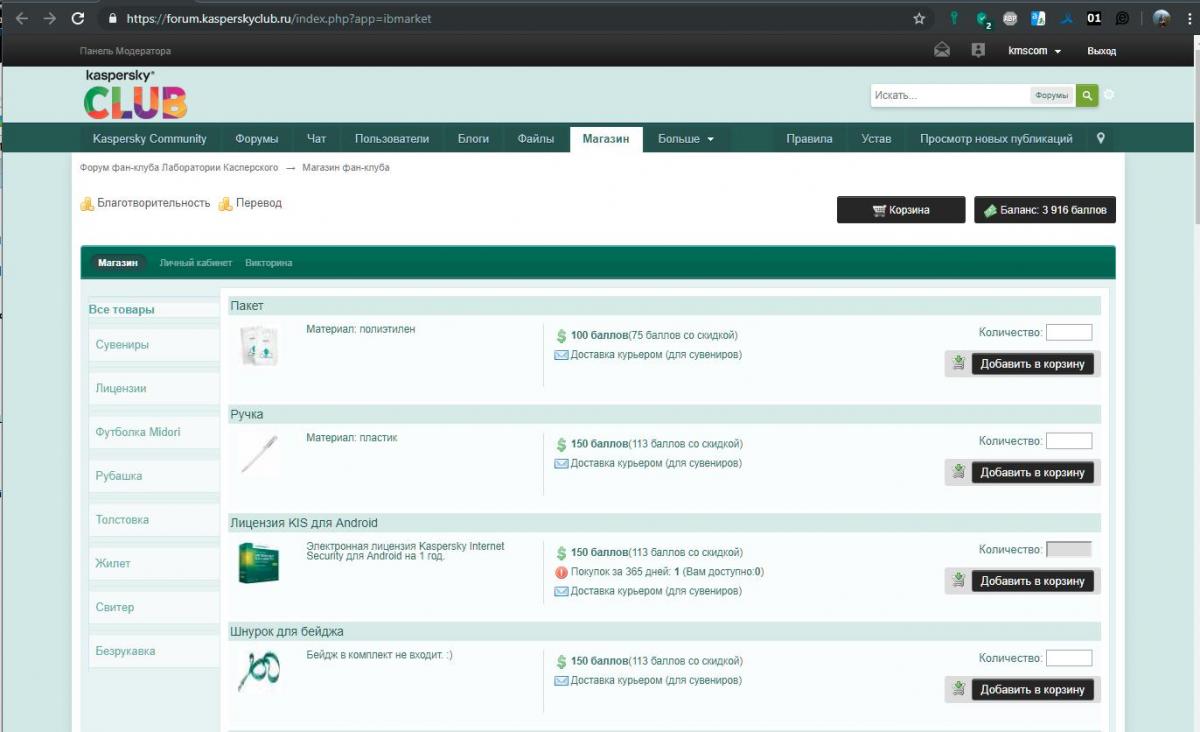This screenshot has width=1200, height=732.
Task: Click the green search magnifier button
Action: 1087,95
